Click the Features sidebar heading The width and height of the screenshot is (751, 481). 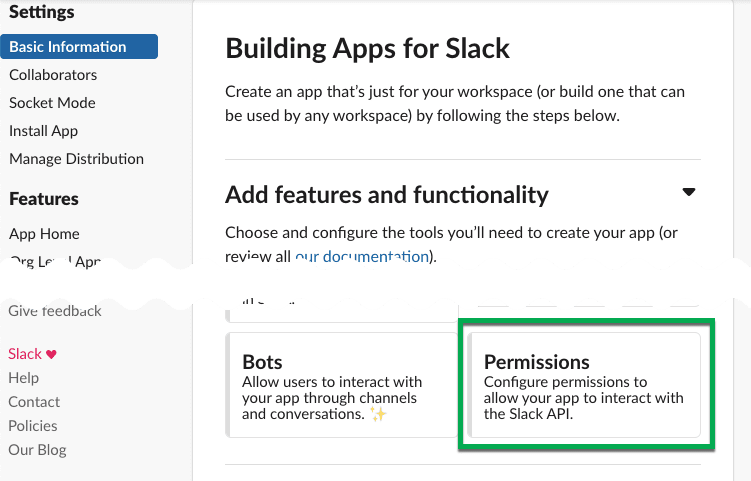[x=44, y=199]
